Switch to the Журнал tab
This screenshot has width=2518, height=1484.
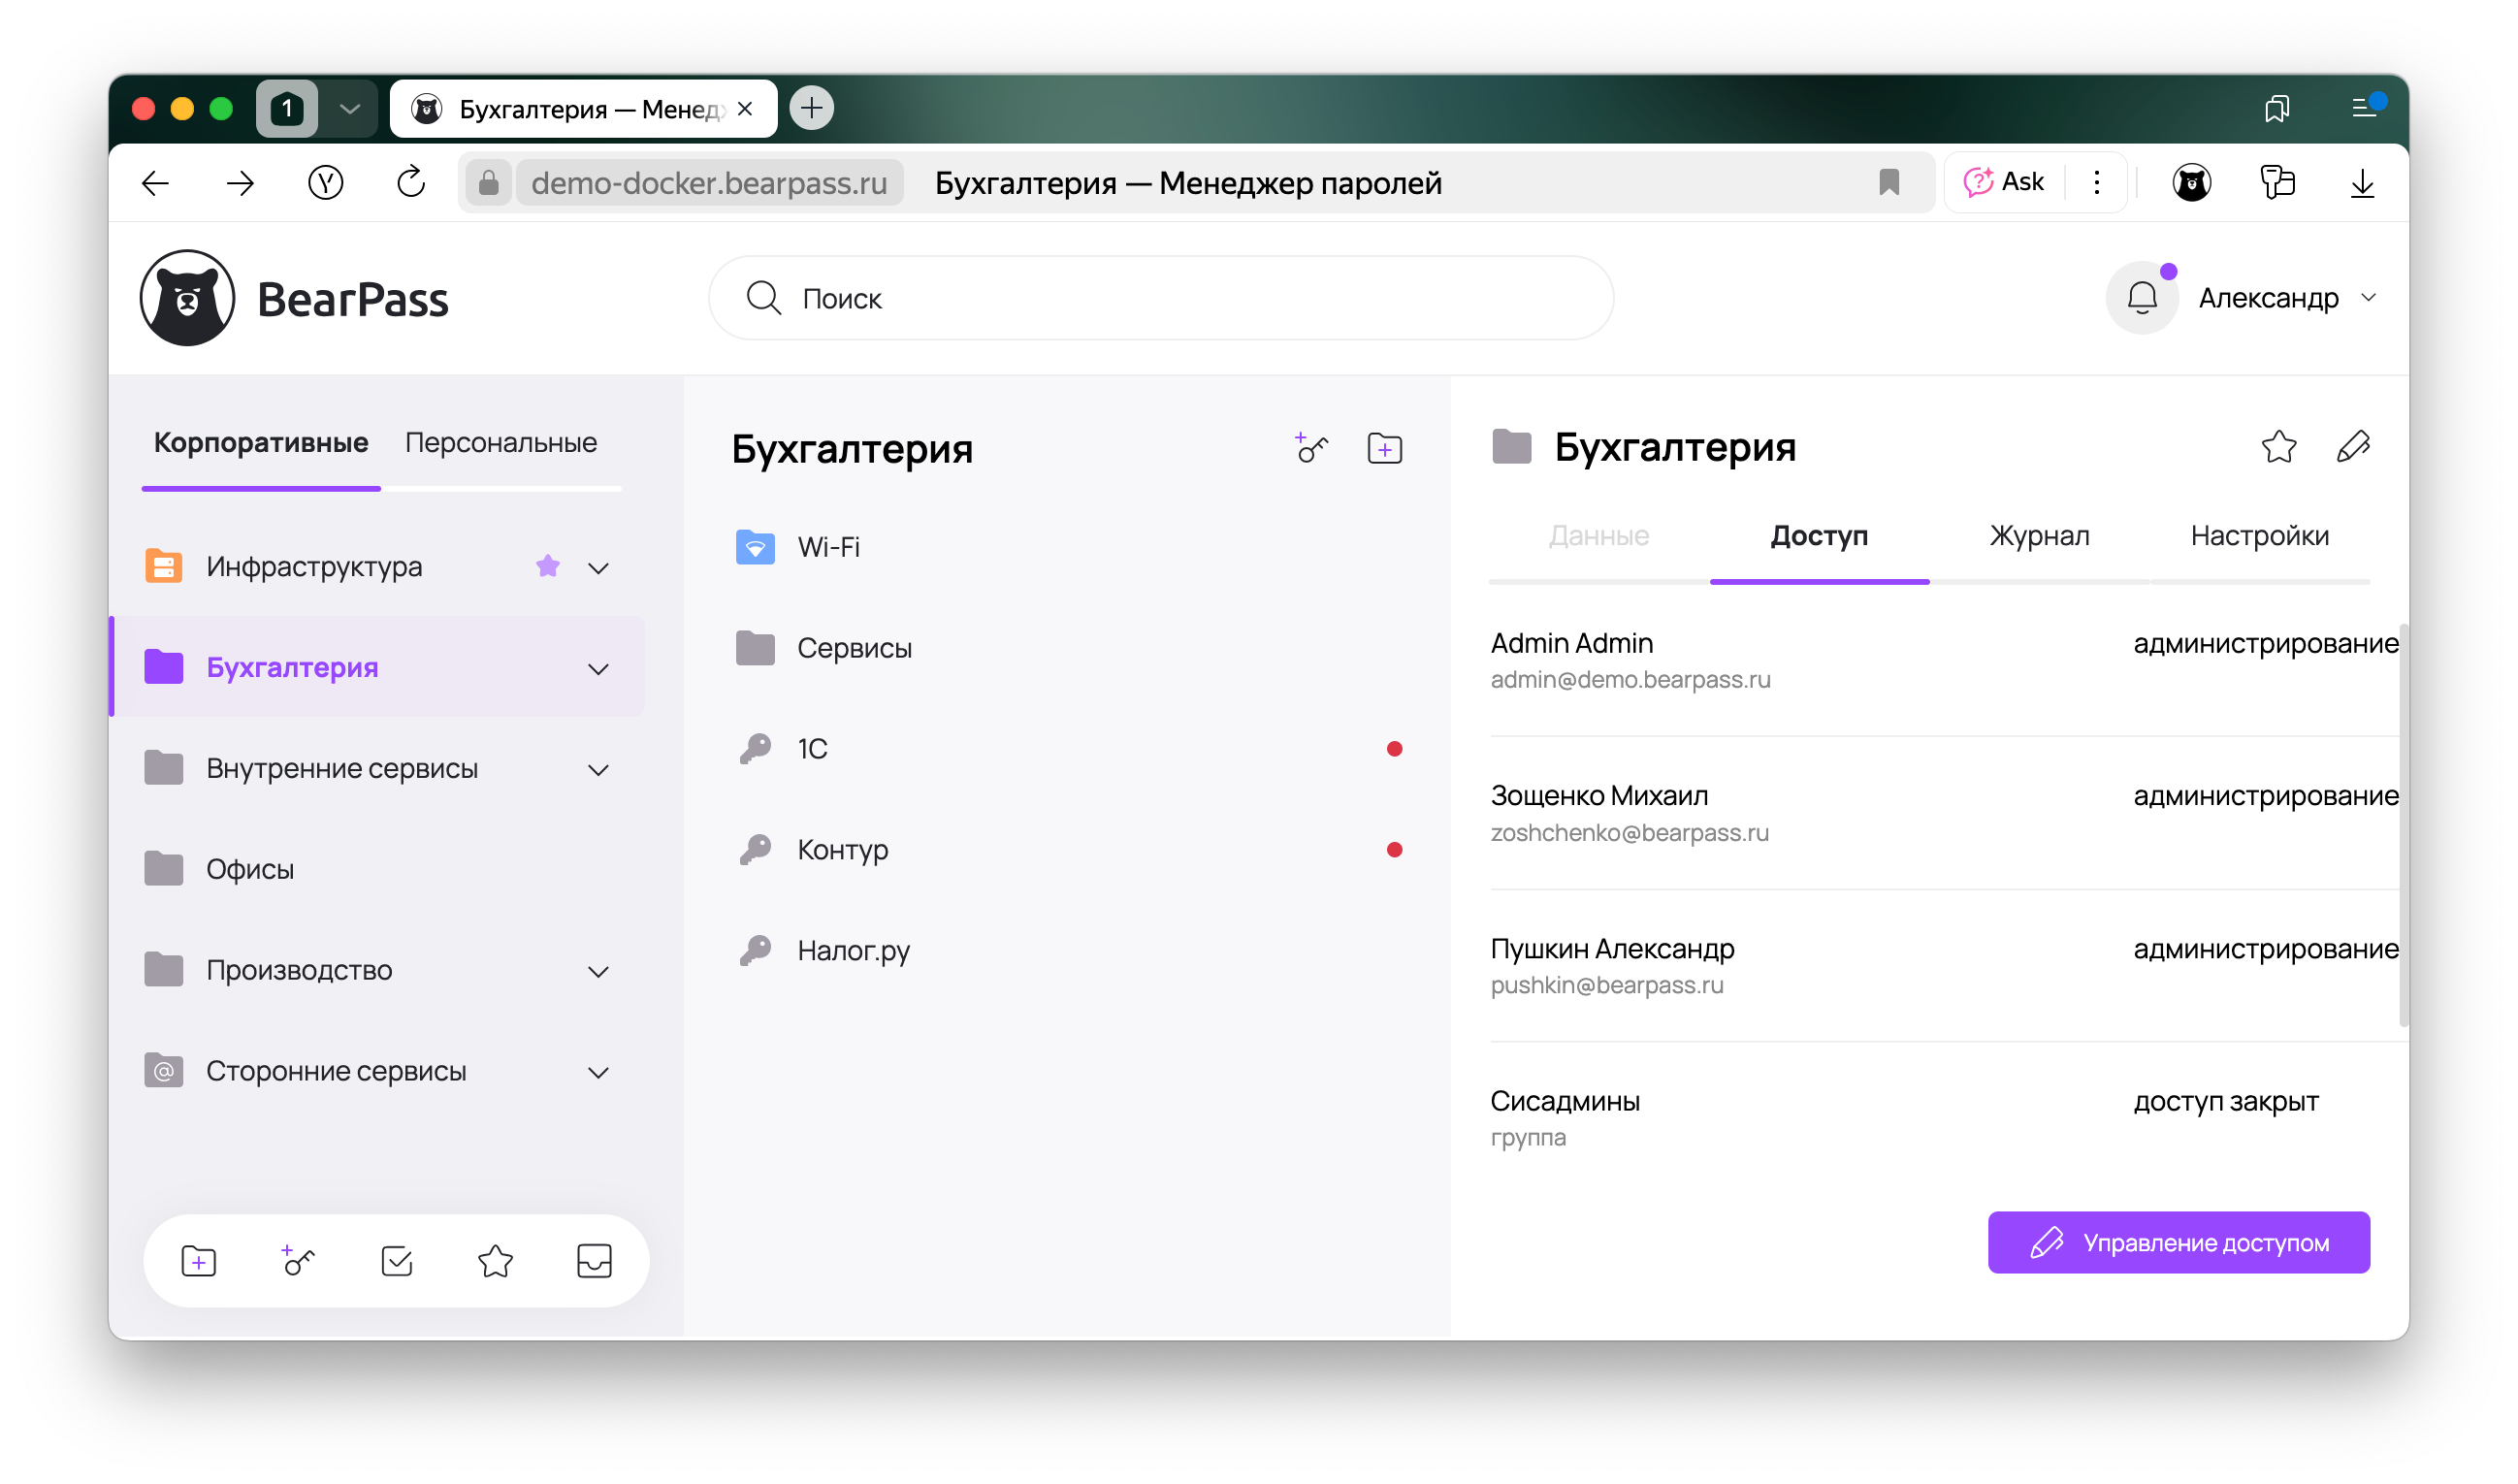[x=2039, y=536]
